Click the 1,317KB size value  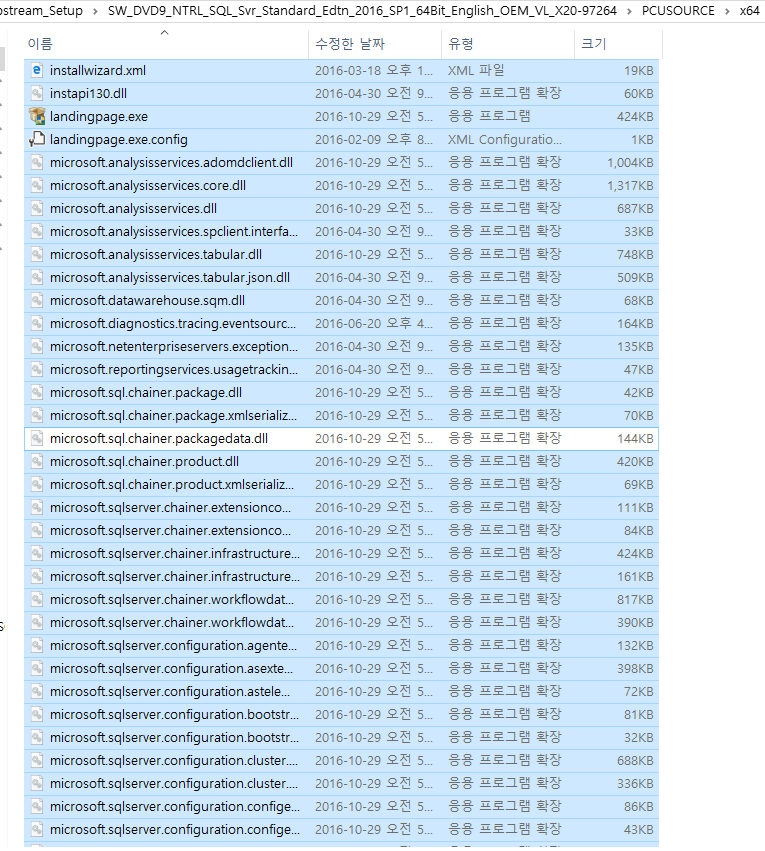click(630, 186)
